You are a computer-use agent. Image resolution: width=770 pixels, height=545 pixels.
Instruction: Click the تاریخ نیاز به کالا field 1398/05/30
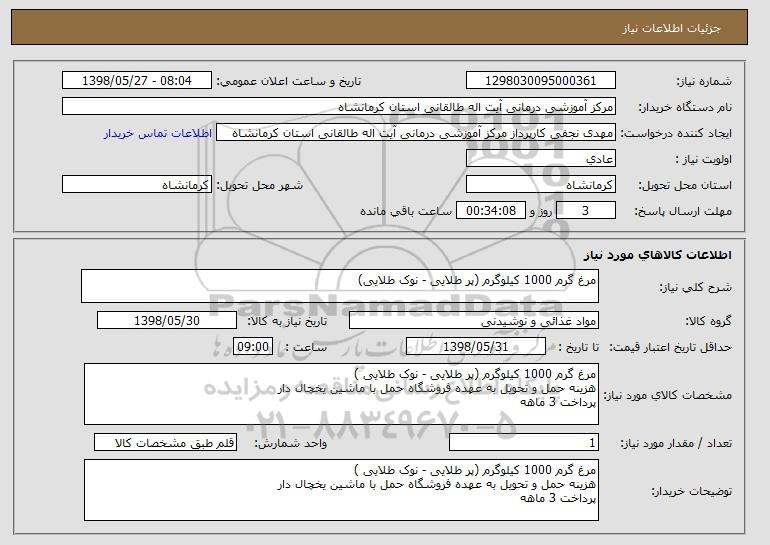[x=167, y=321]
